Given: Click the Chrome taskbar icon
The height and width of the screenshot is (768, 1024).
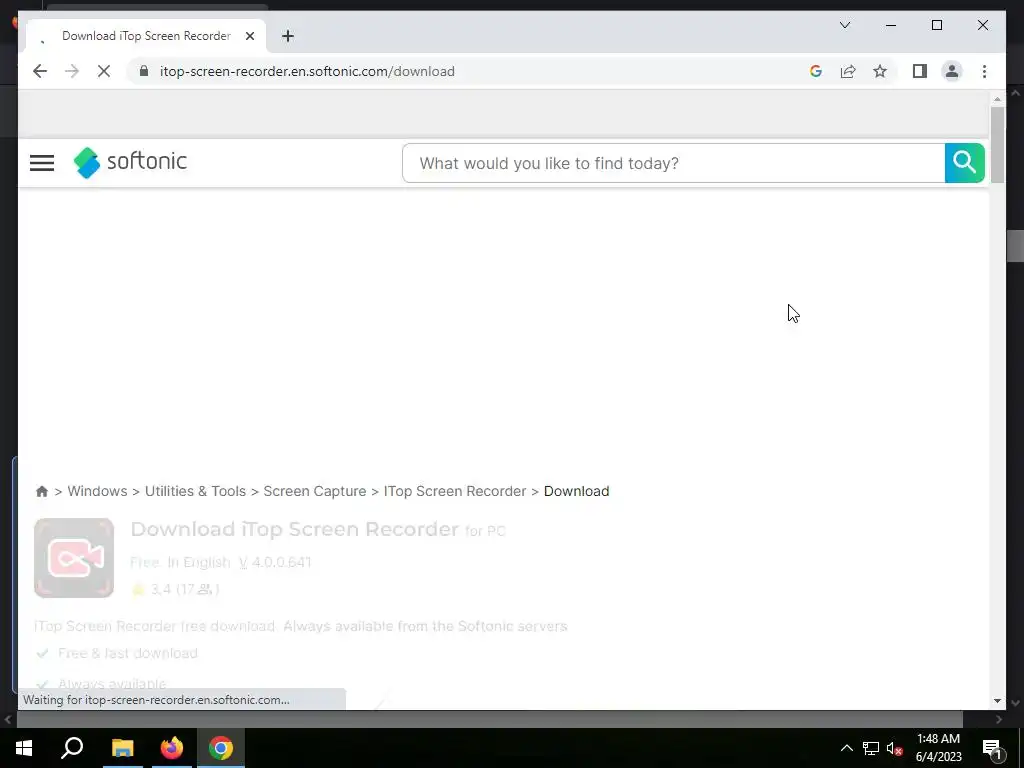Looking at the screenshot, I should [221, 748].
